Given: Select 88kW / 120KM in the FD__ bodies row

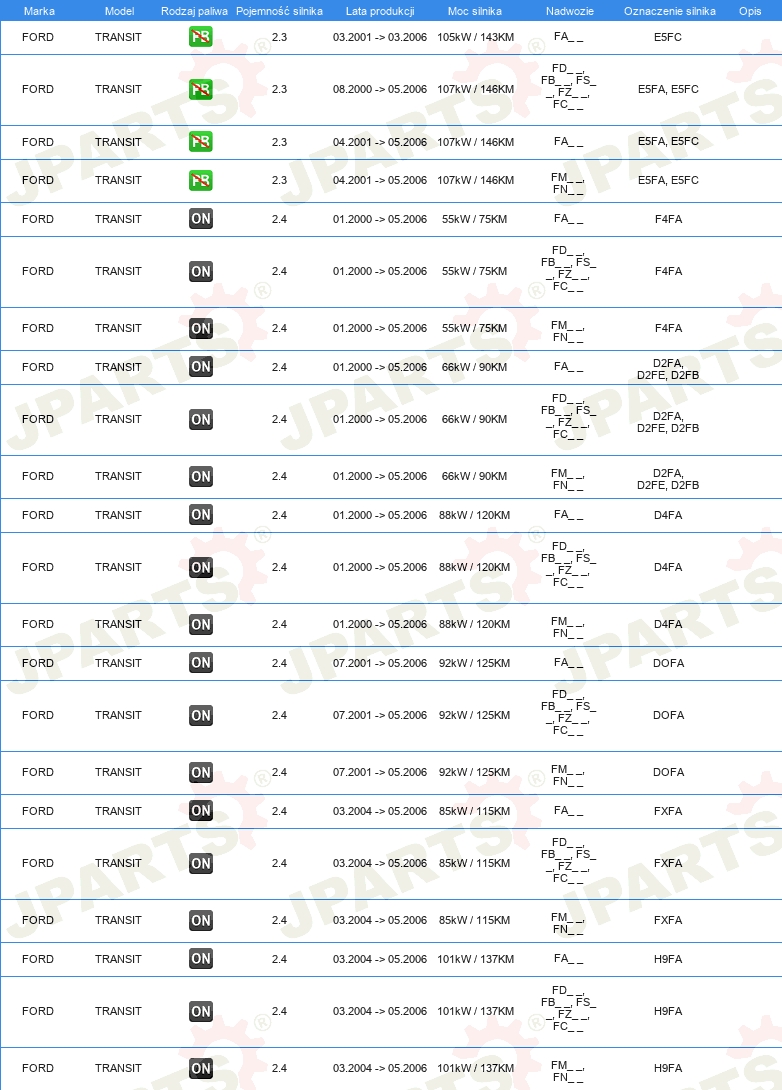Looking at the screenshot, I should 474,567.
